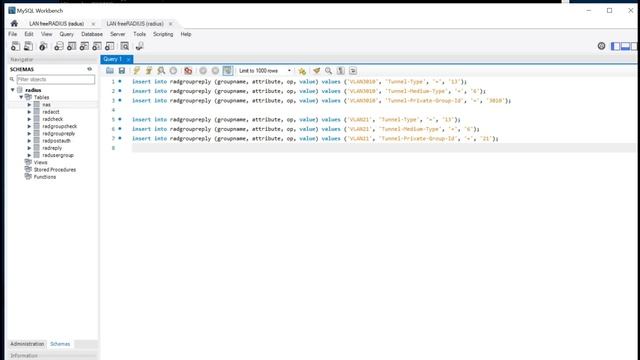Toggle display of invisible characters
Image resolution: width=640 pixels, height=360 pixels.
point(341,71)
